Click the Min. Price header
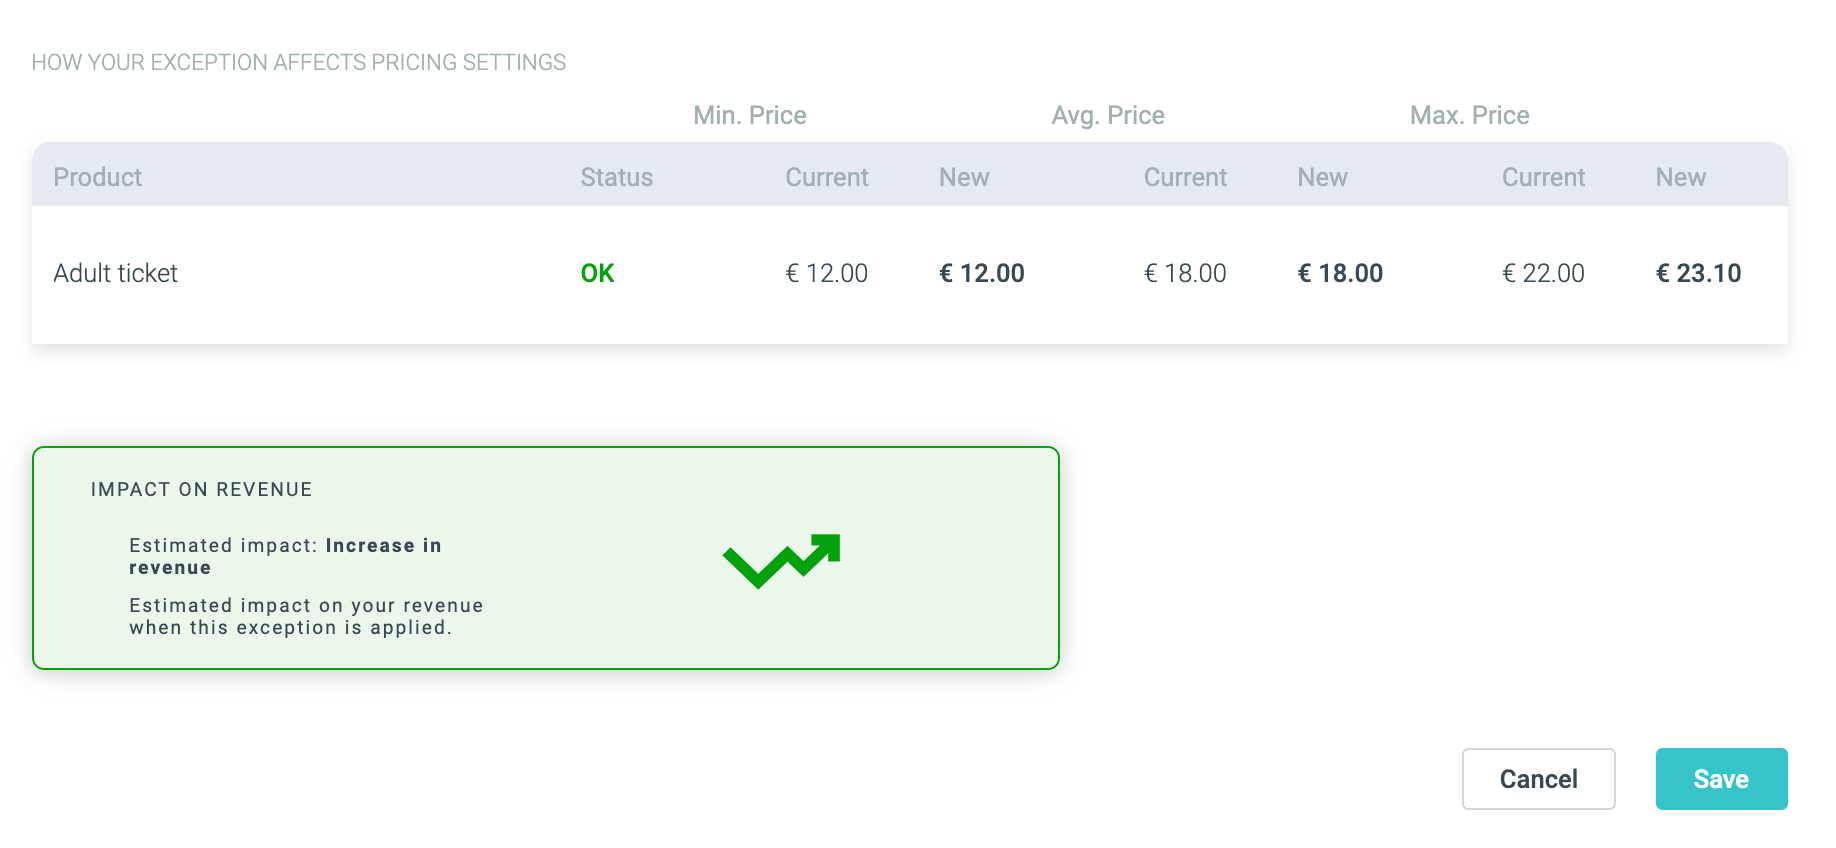 tap(750, 115)
